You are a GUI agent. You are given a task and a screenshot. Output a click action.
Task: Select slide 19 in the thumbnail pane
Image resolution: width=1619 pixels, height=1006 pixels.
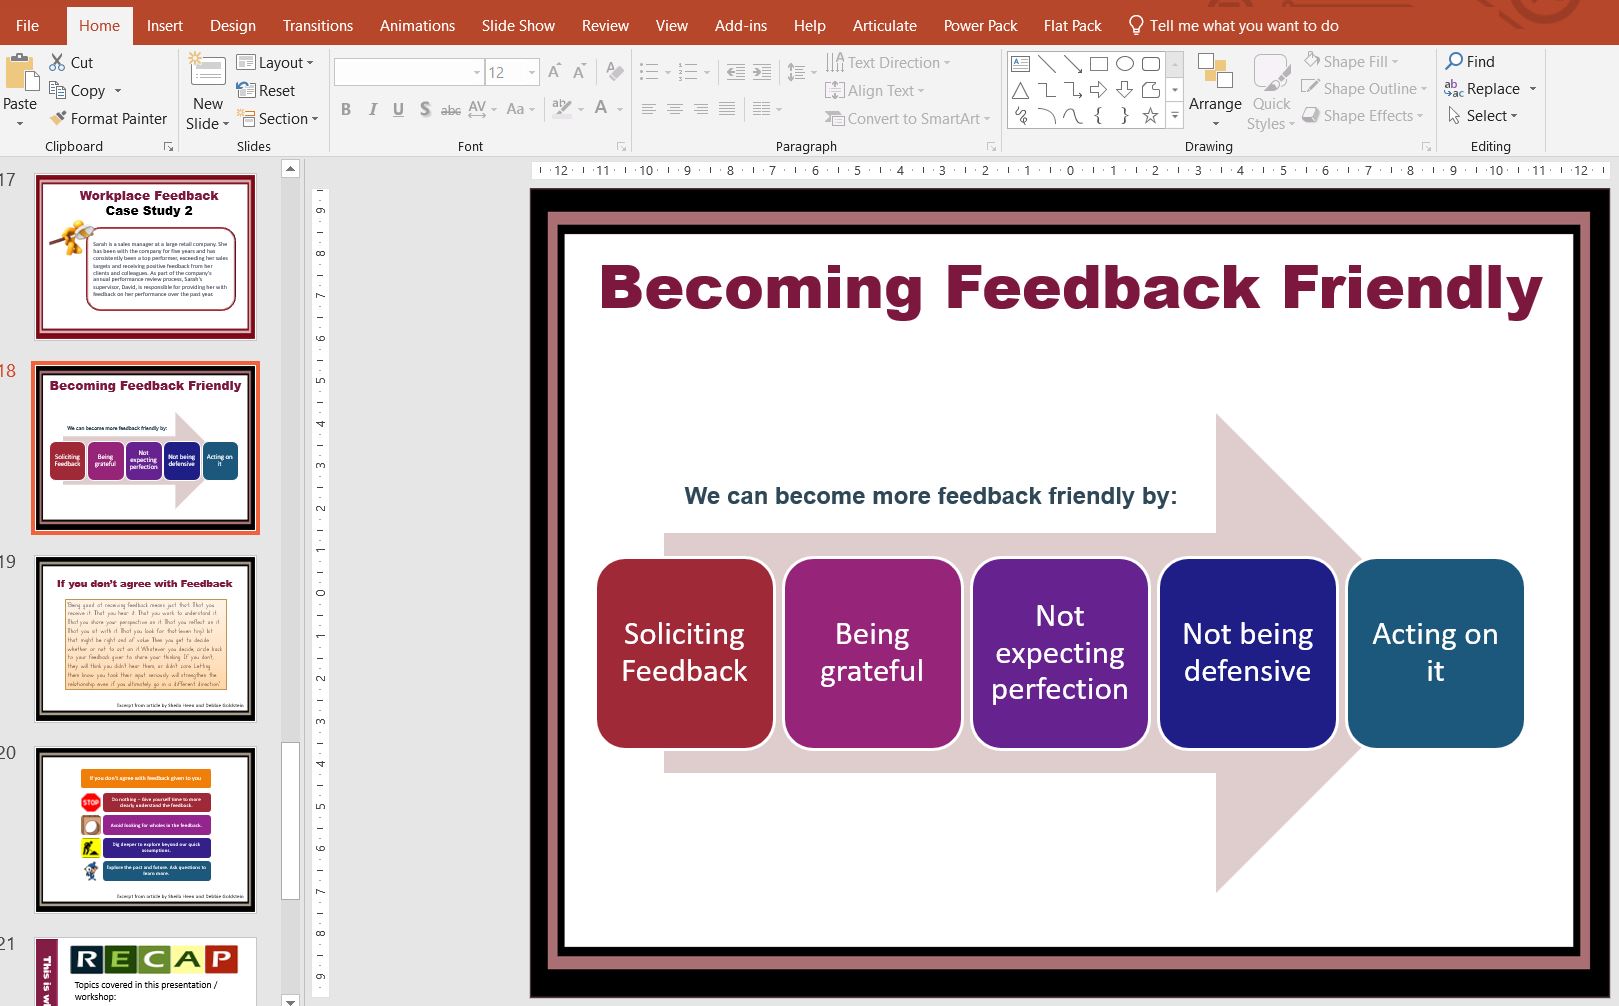point(145,638)
